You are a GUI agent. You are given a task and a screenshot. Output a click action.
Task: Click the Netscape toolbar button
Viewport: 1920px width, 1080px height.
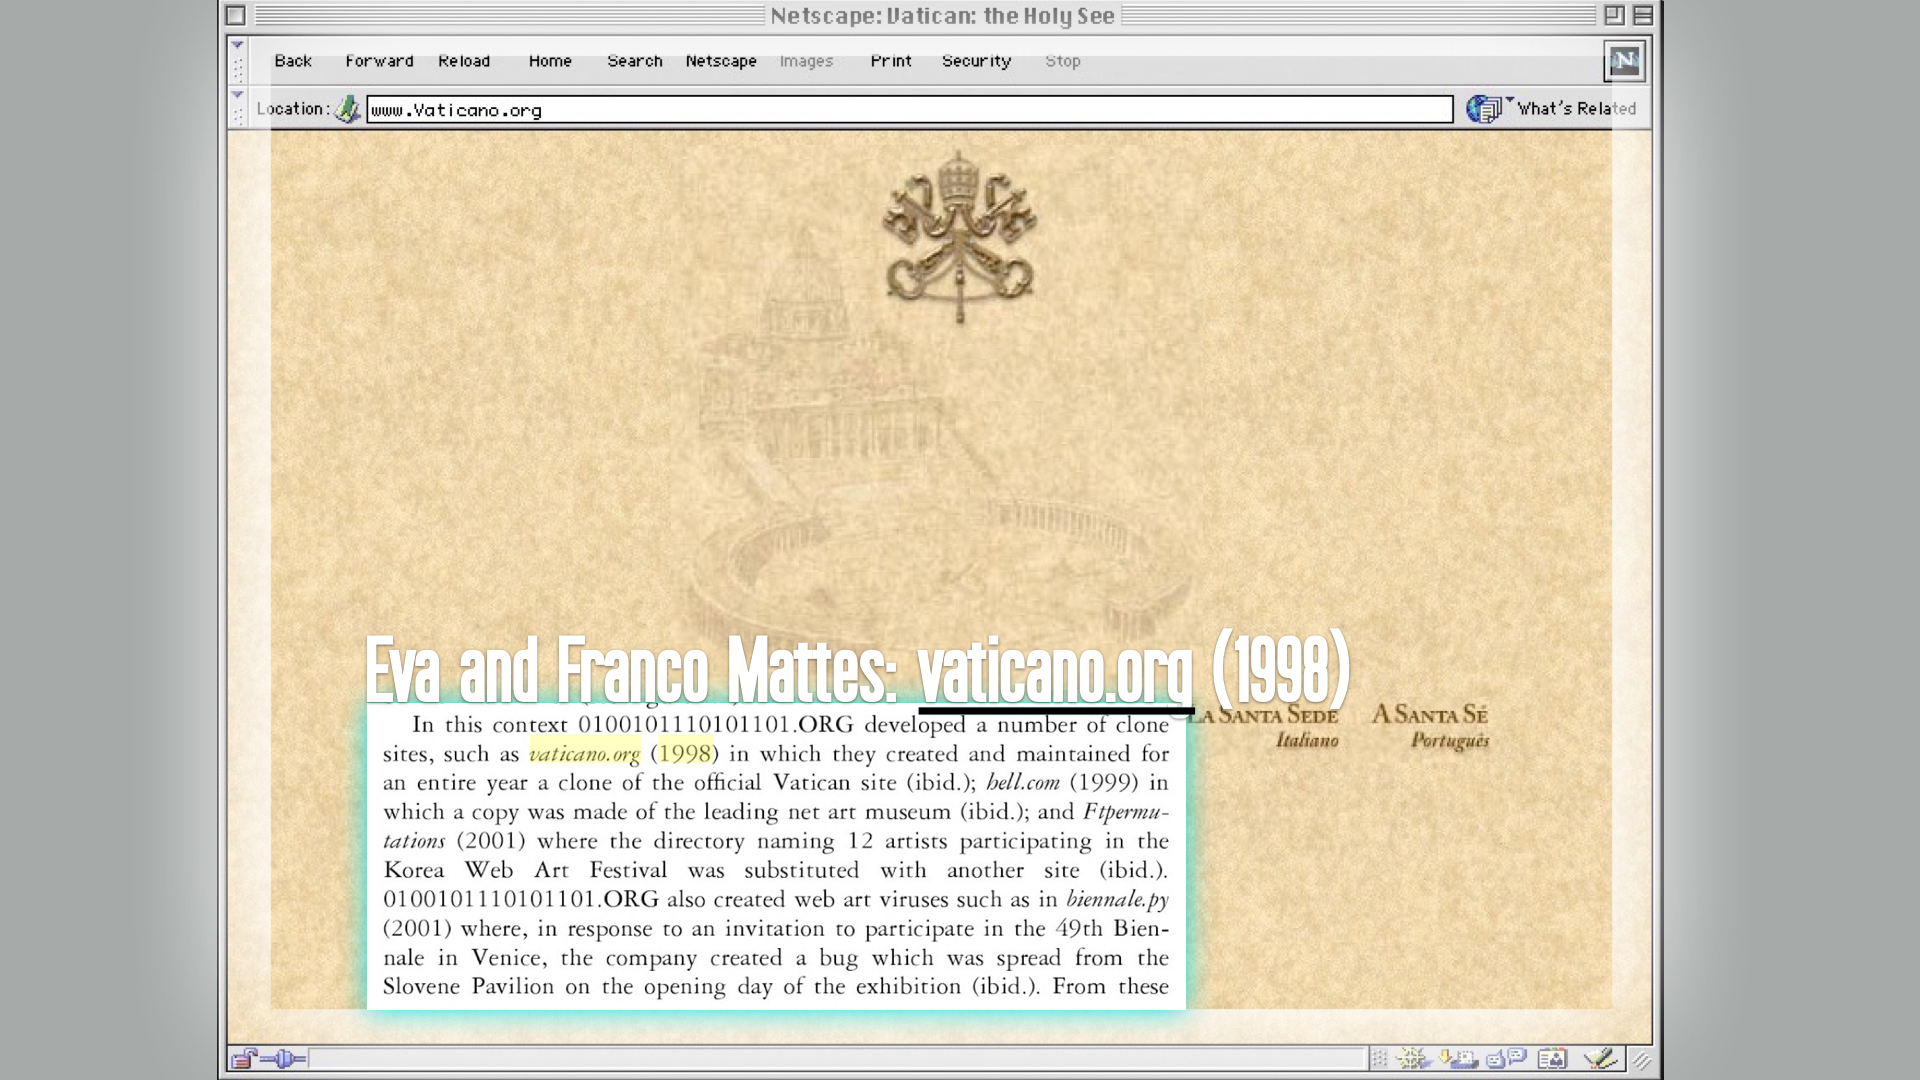[x=721, y=61]
